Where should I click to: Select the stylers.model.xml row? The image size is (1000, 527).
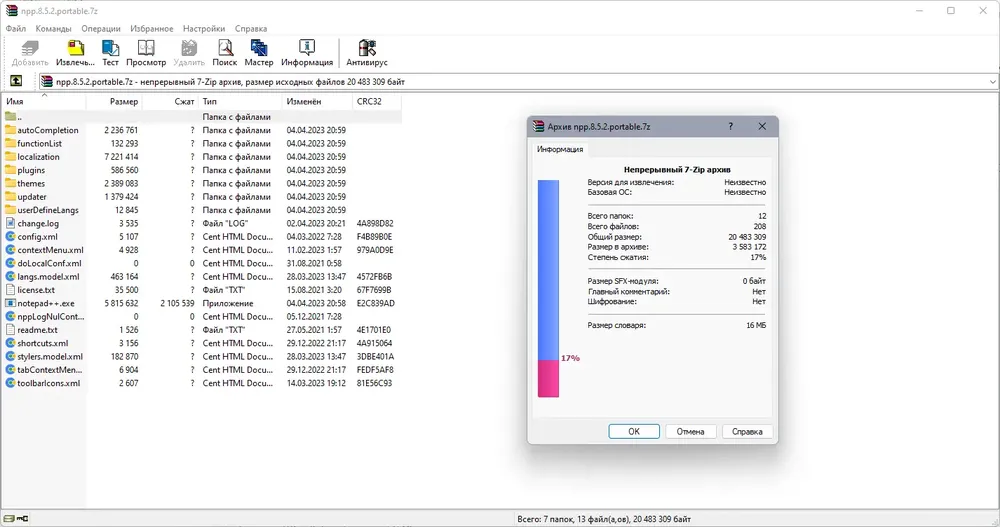click(x=202, y=357)
